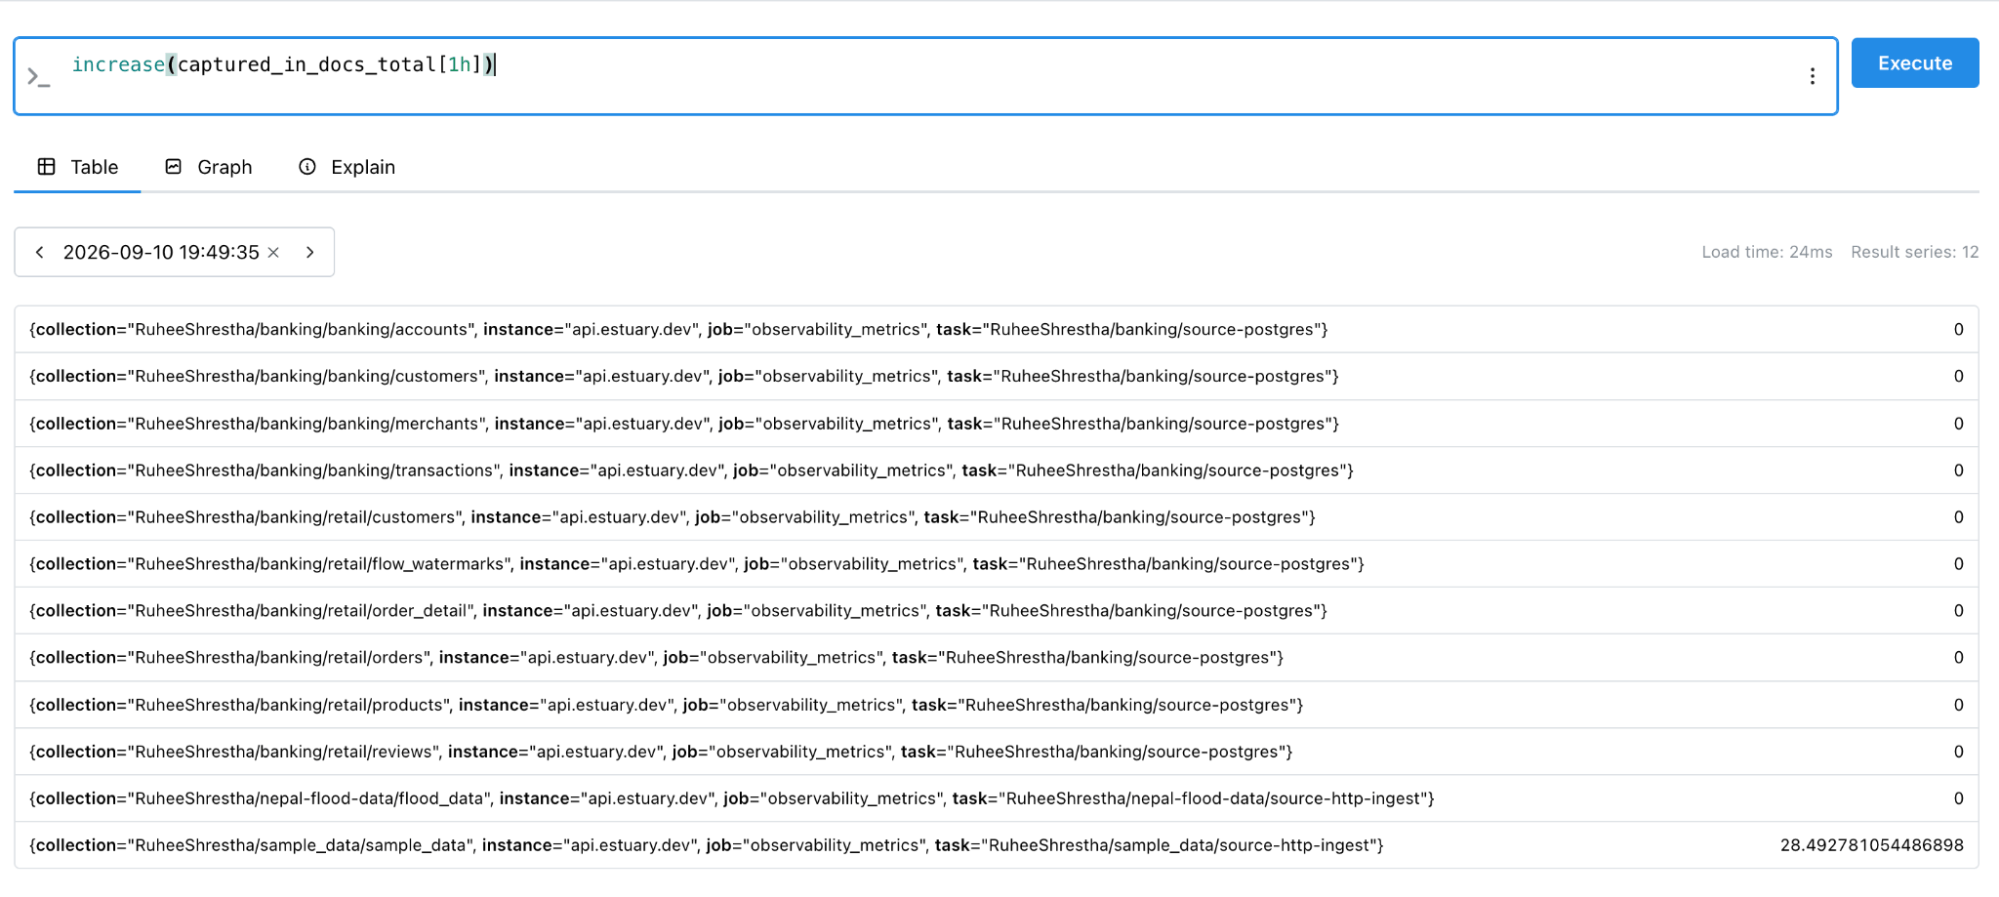This screenshot has width=1999, height=897.
Task: Select the banking/merchants collection series row
Action: (996, 423)
